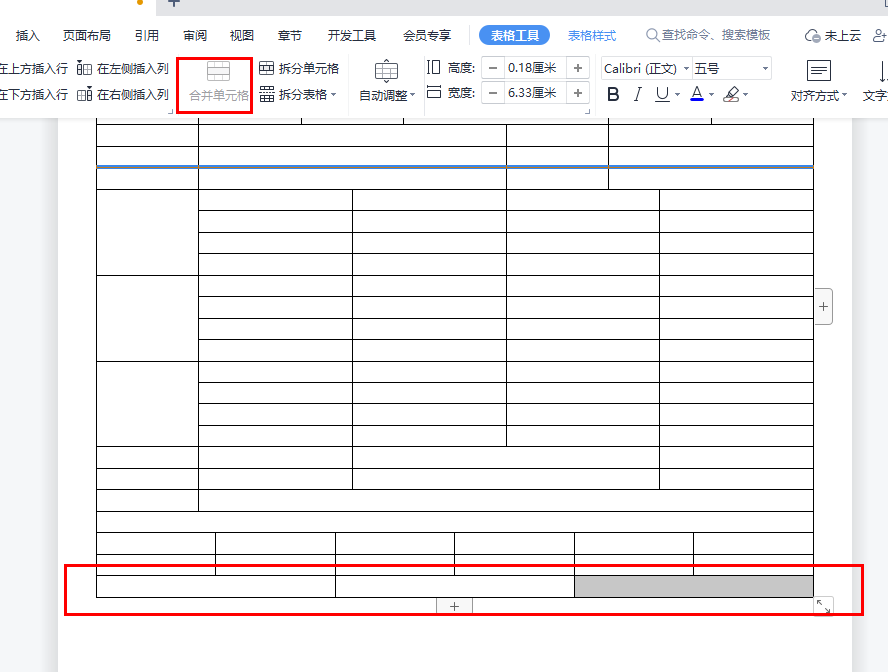Switch to the 表格样式 tab
Viewport: 888px width, 672px height.
592,36
